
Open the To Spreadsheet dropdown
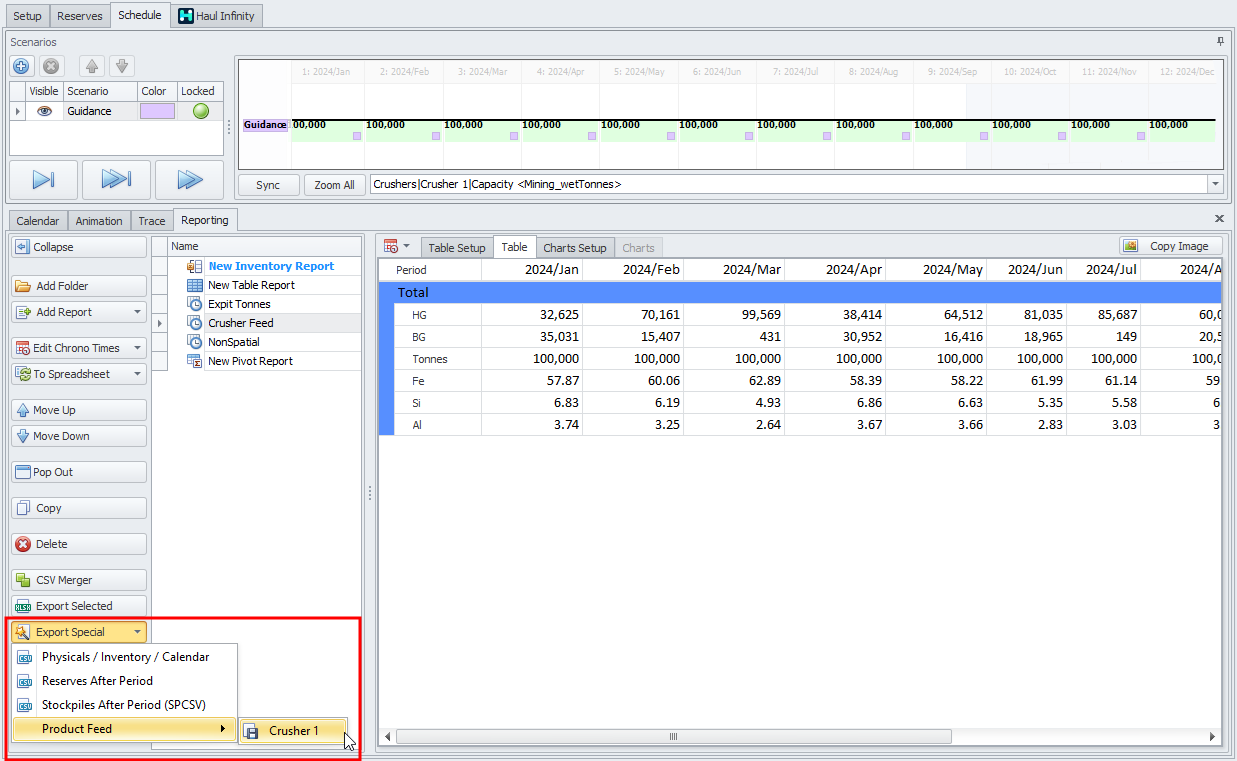coord(137,374)
